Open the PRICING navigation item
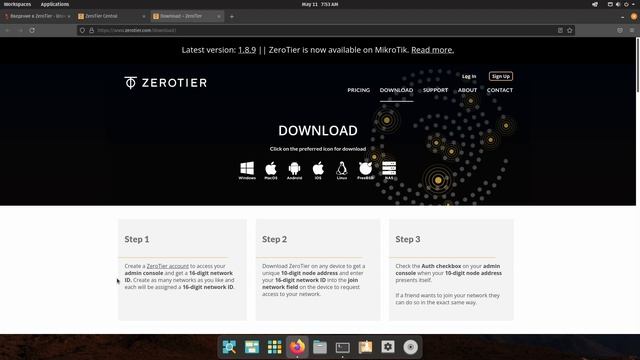 (358, 90)
